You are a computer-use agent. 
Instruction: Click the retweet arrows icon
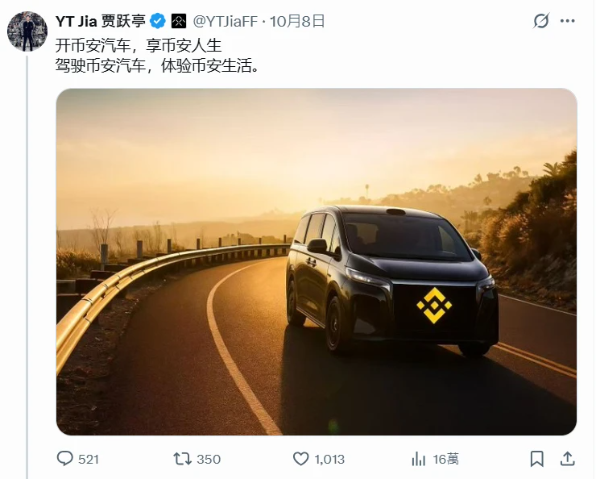(x=182, y=459)
